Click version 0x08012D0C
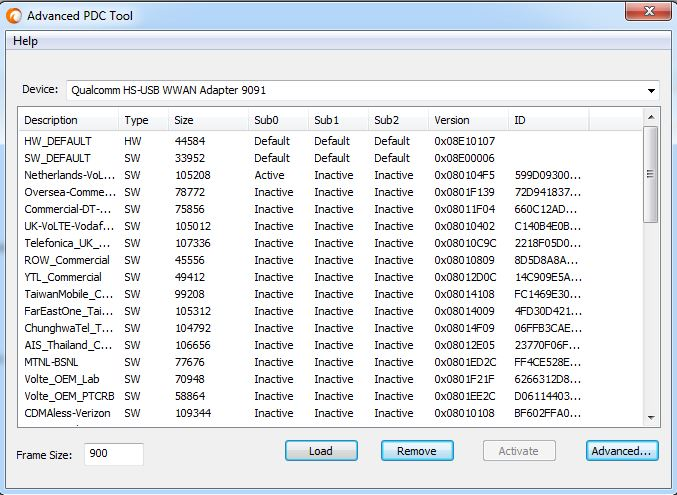The image size is (677, 495). click(465, 277)
